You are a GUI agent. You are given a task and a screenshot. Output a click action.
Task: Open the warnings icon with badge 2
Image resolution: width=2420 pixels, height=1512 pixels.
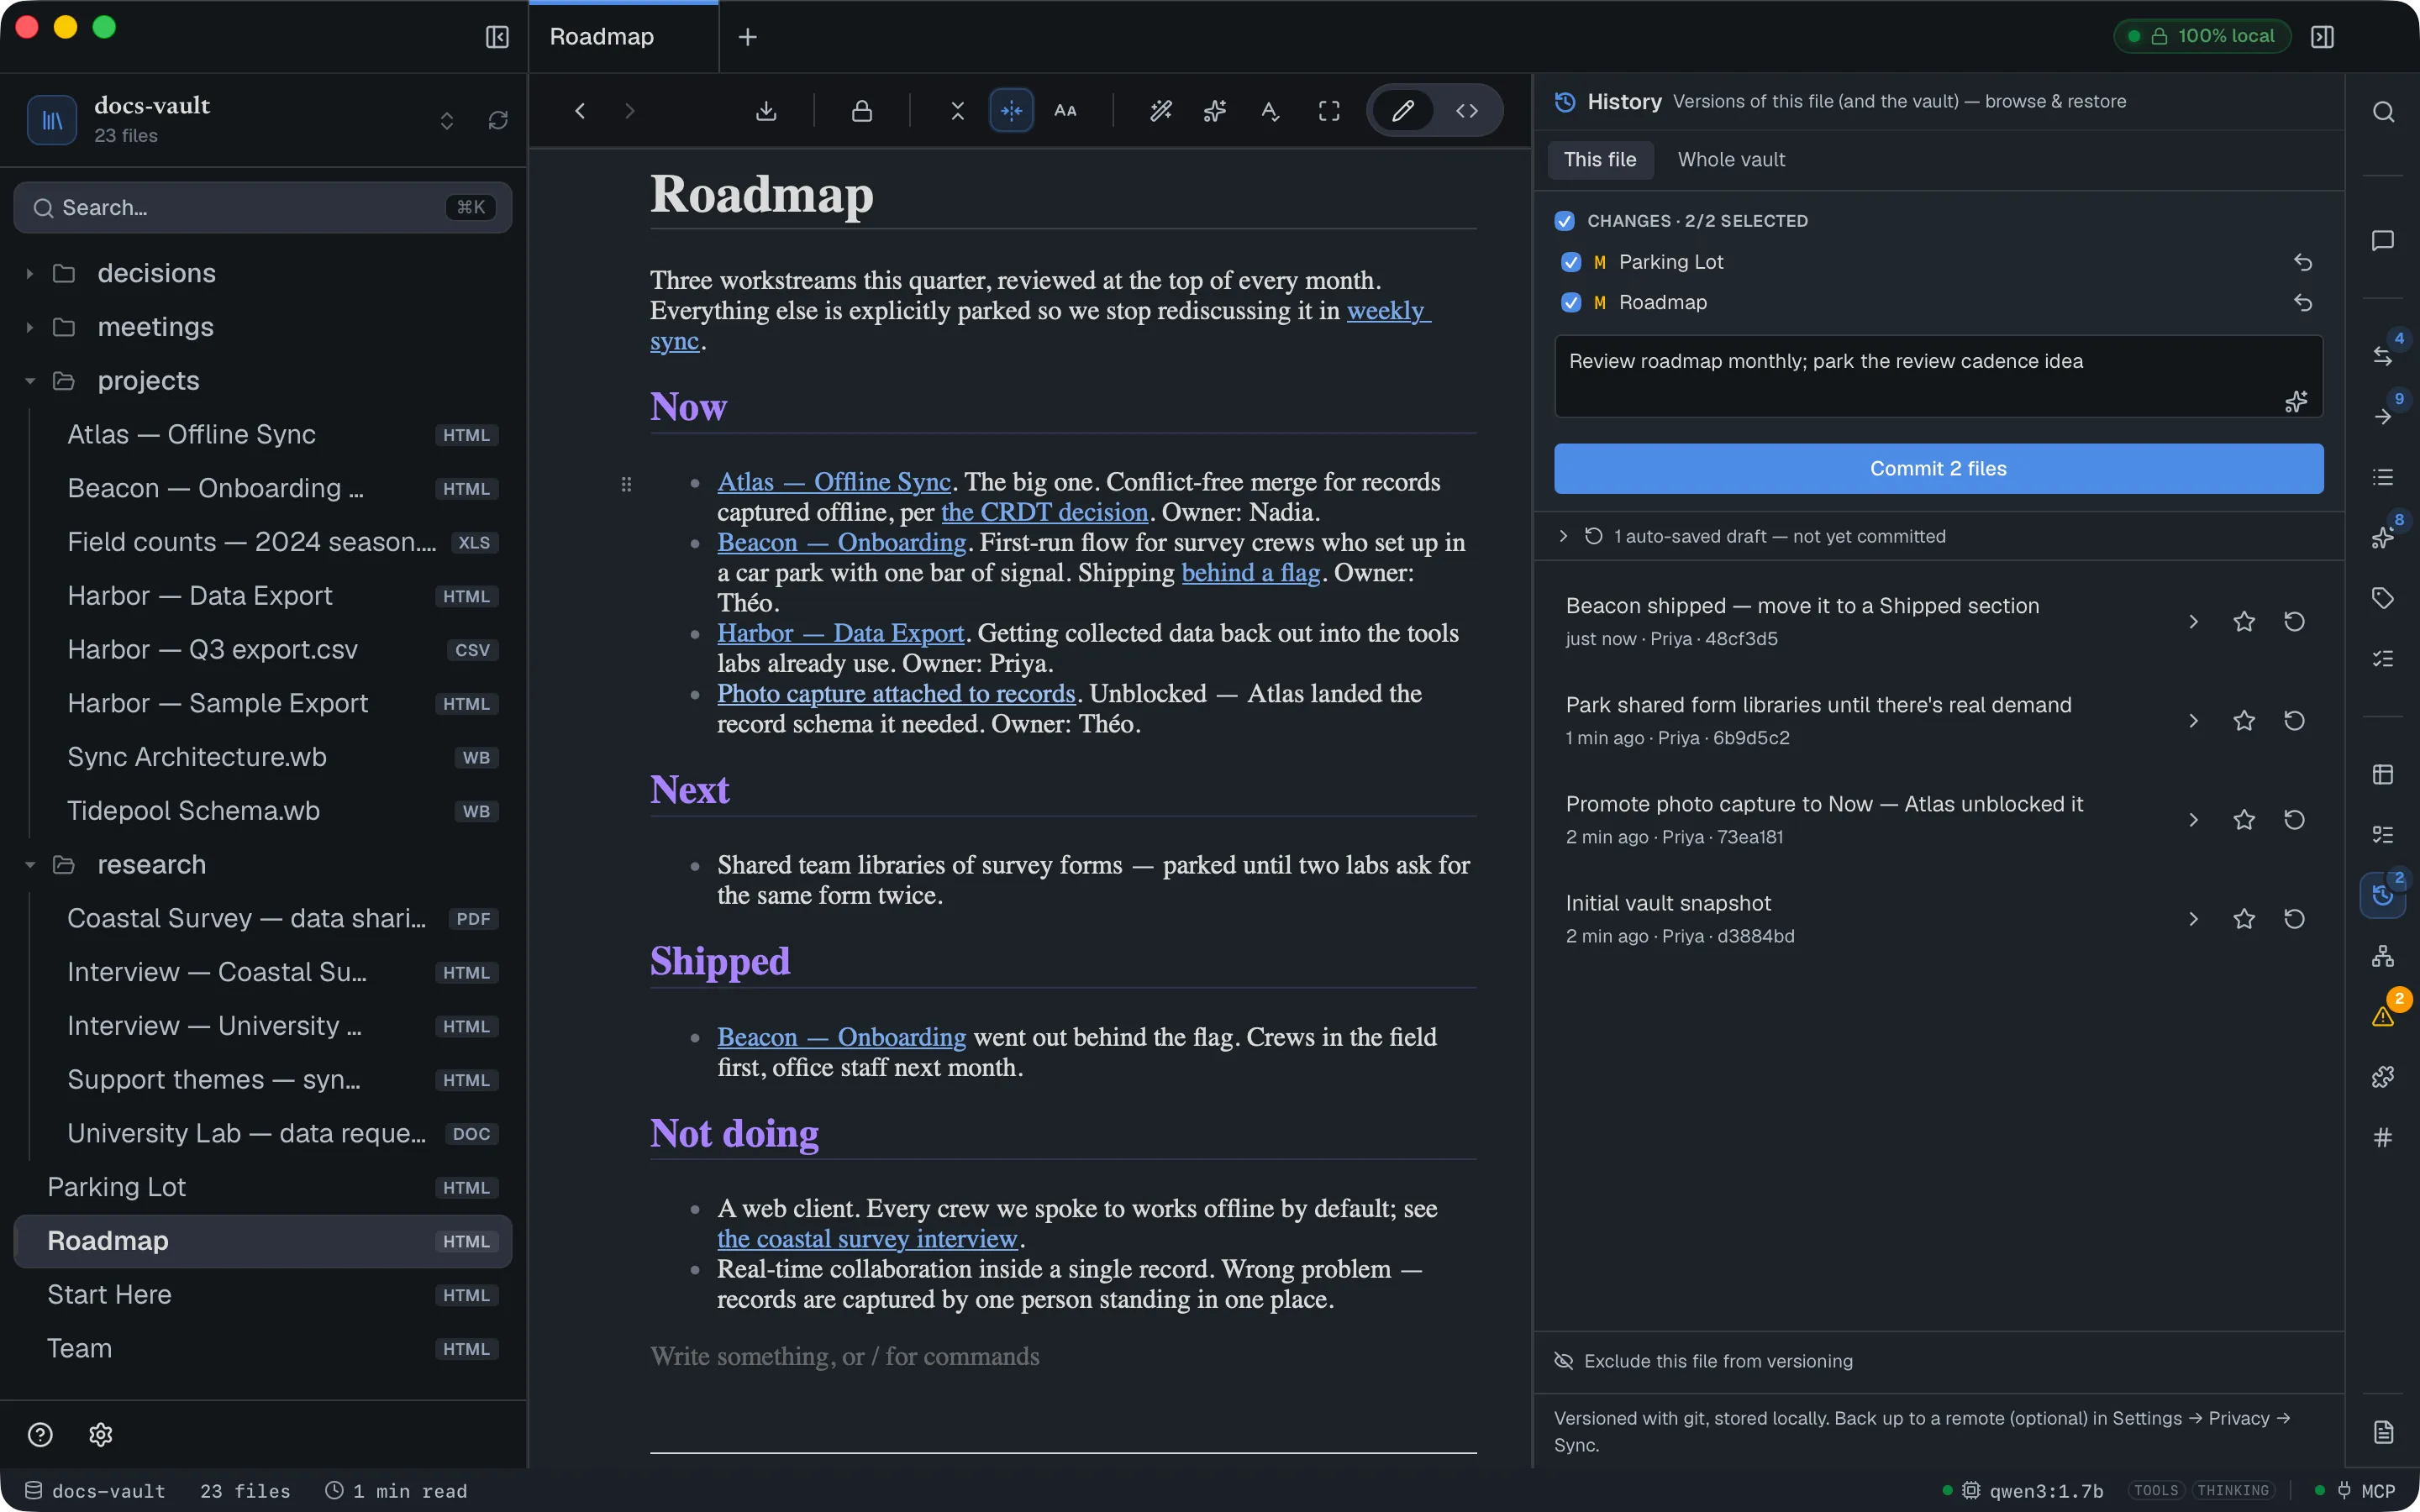[2383, 1016]
